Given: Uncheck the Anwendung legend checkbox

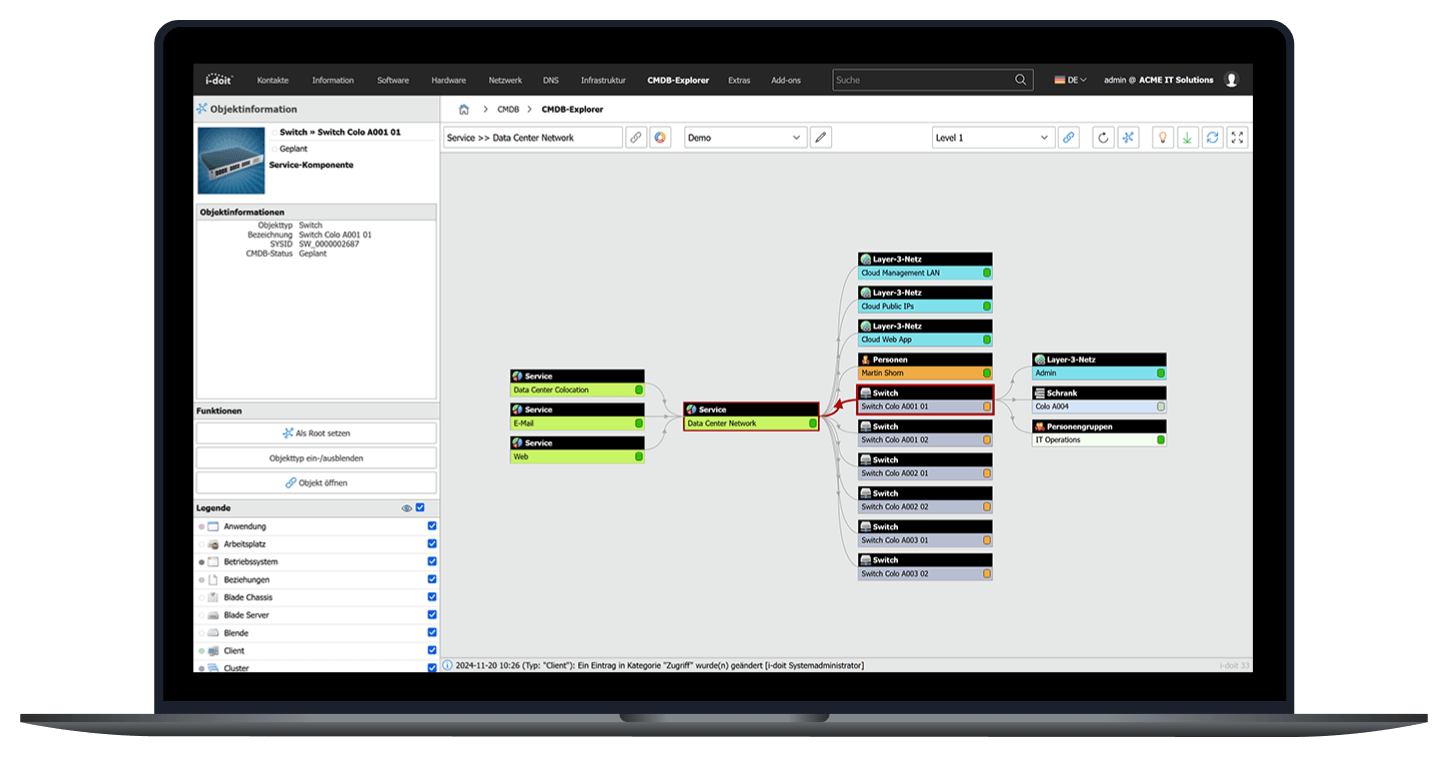Looking at the screenshot, I should tap(431, 526).
